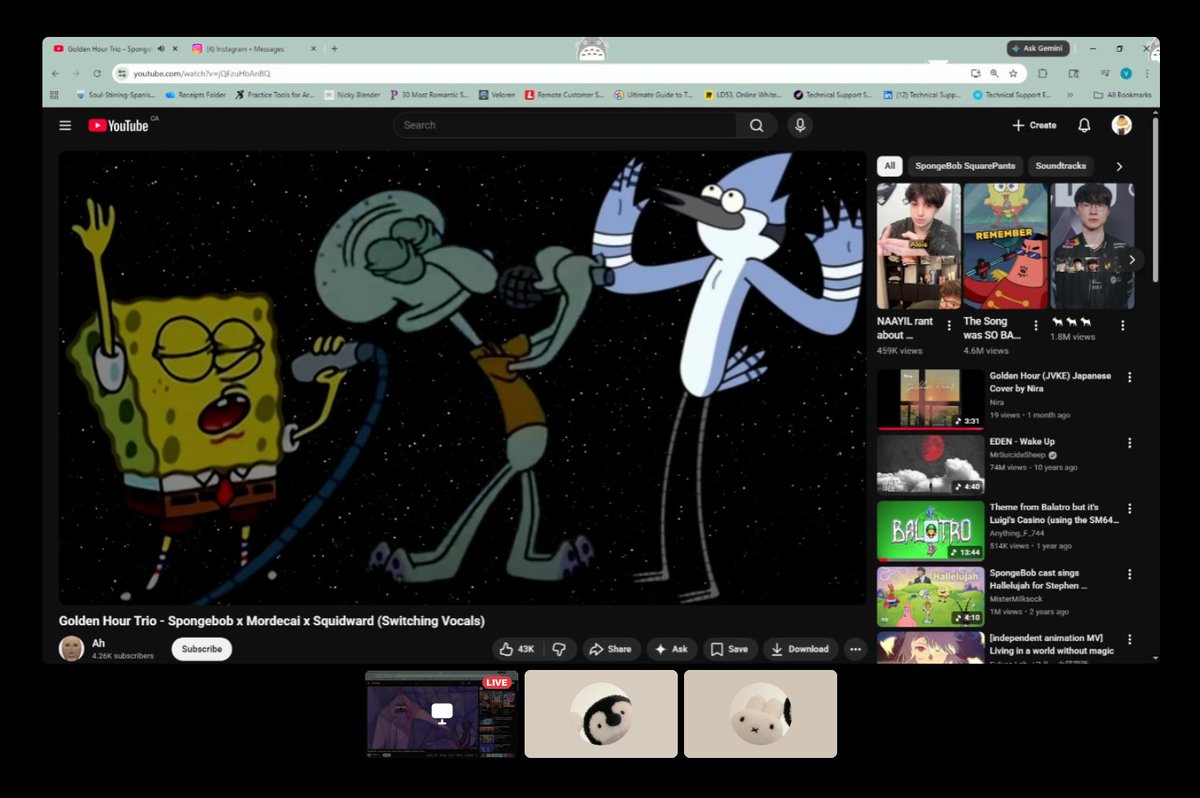This screenshot has height=798, width=1200.
Task: Click the video player frame
Action: (x=462, y=378)
